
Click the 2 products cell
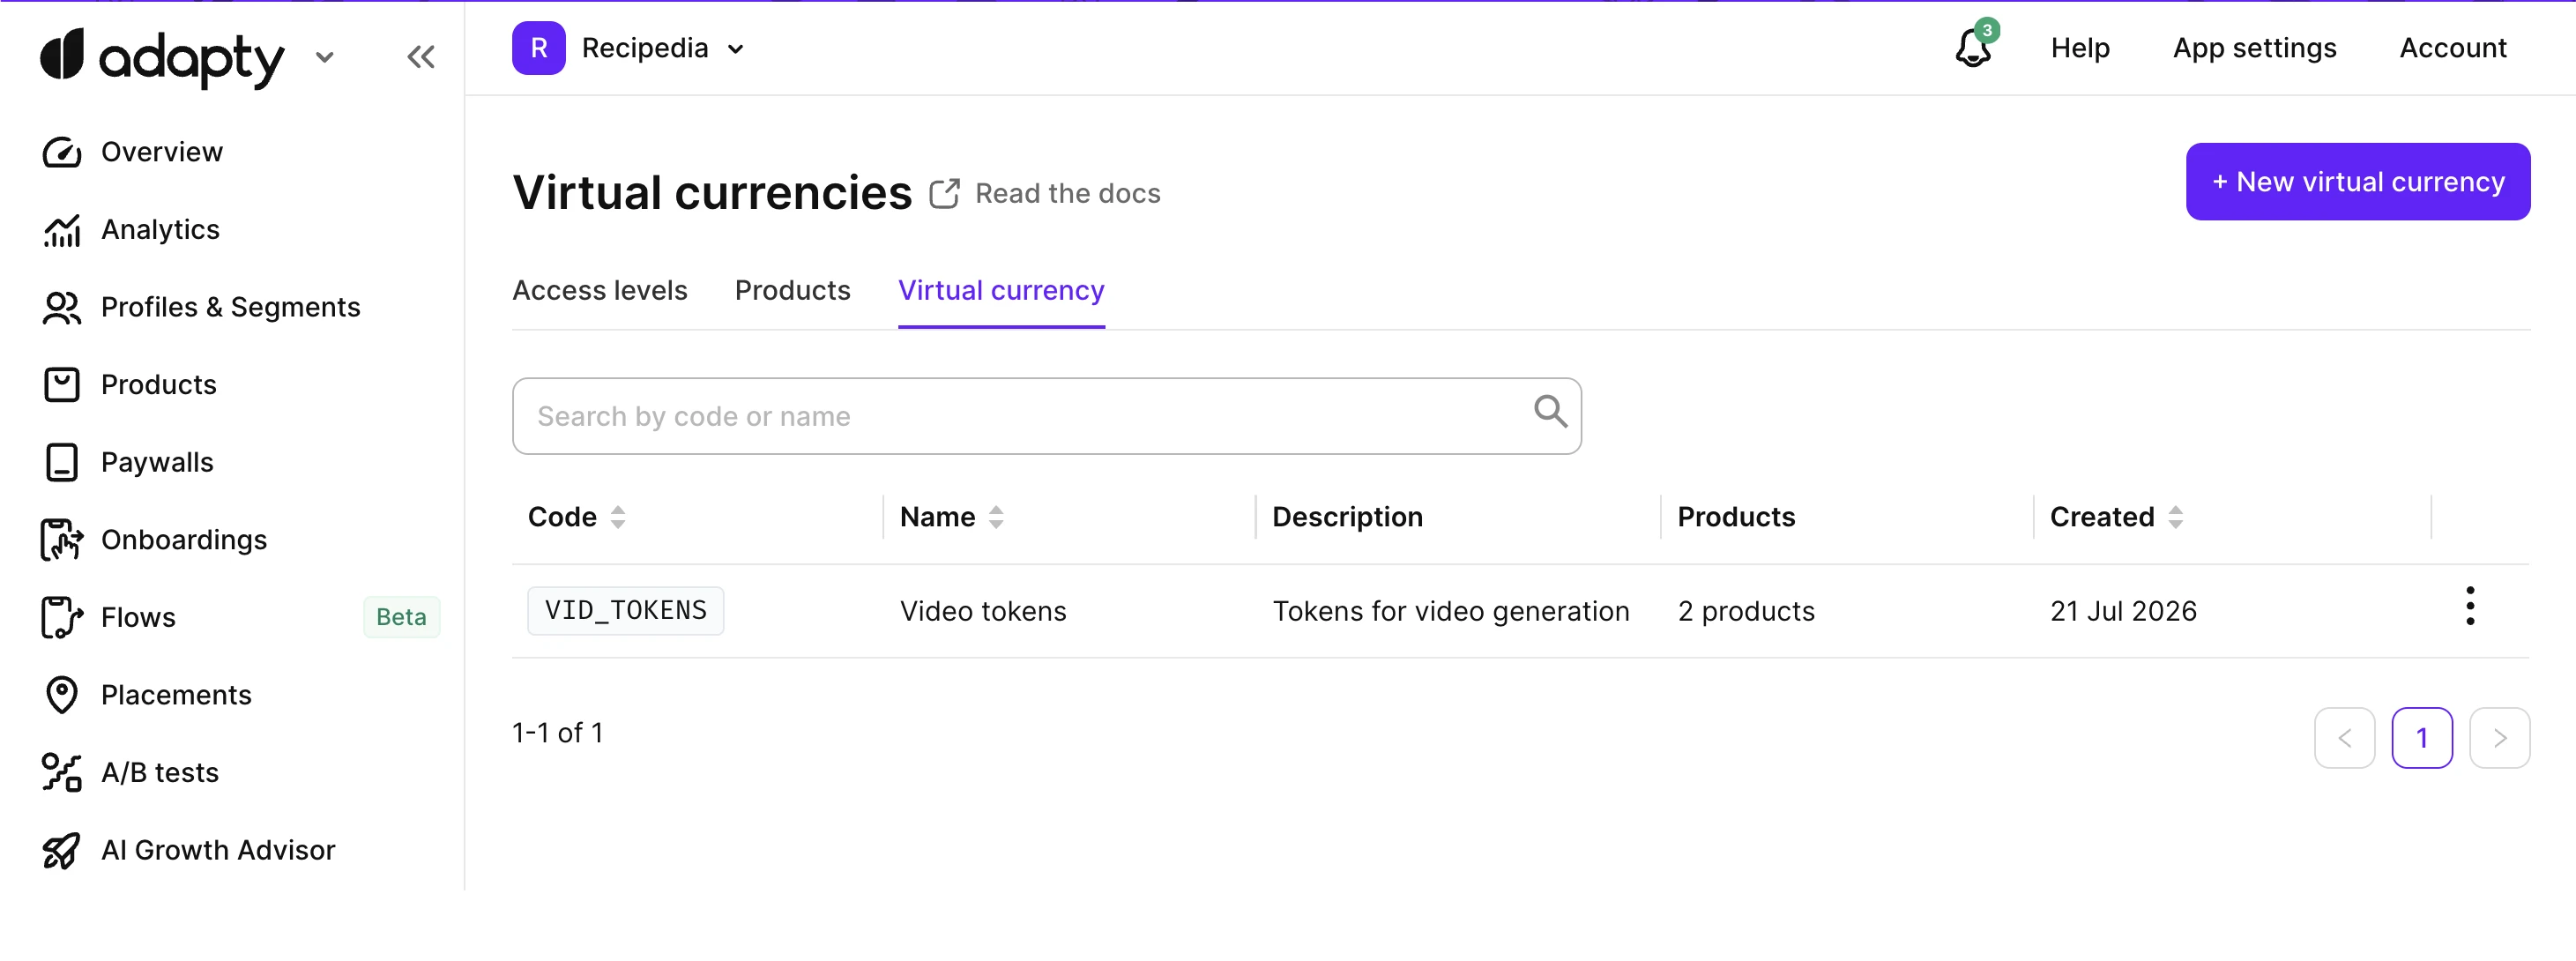click(x=1746, y=611)
